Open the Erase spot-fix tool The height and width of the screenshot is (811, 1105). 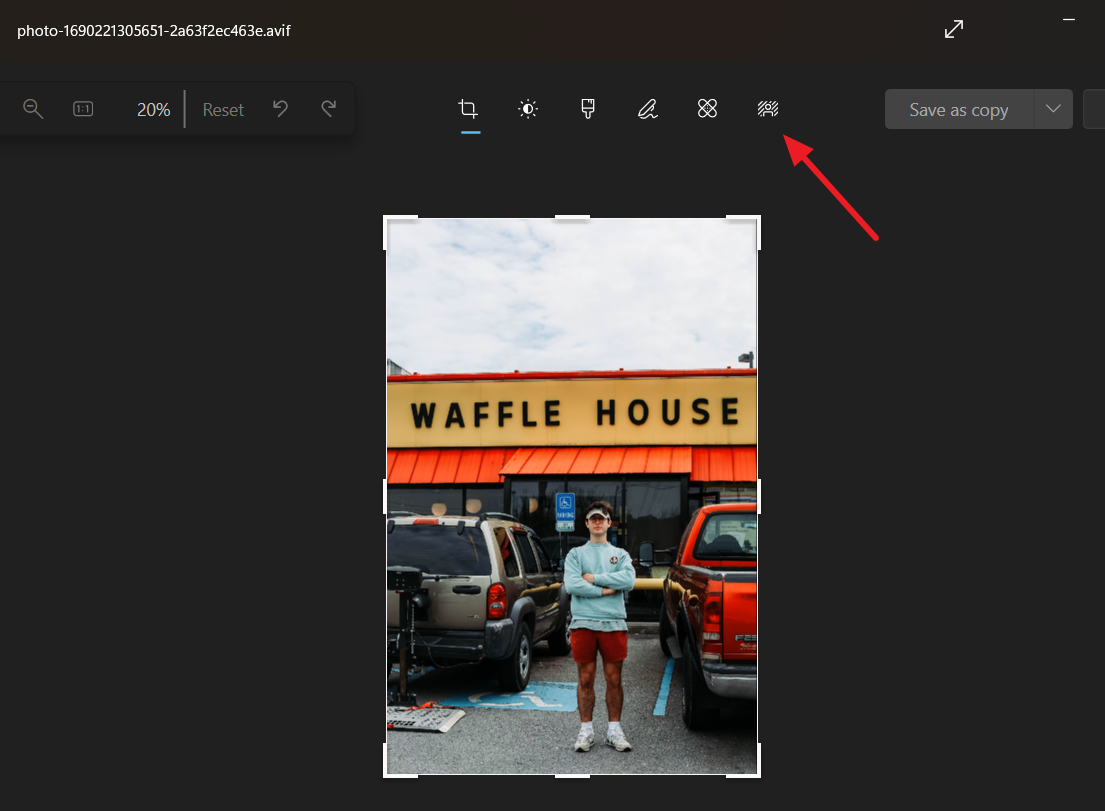click(708, 109)
